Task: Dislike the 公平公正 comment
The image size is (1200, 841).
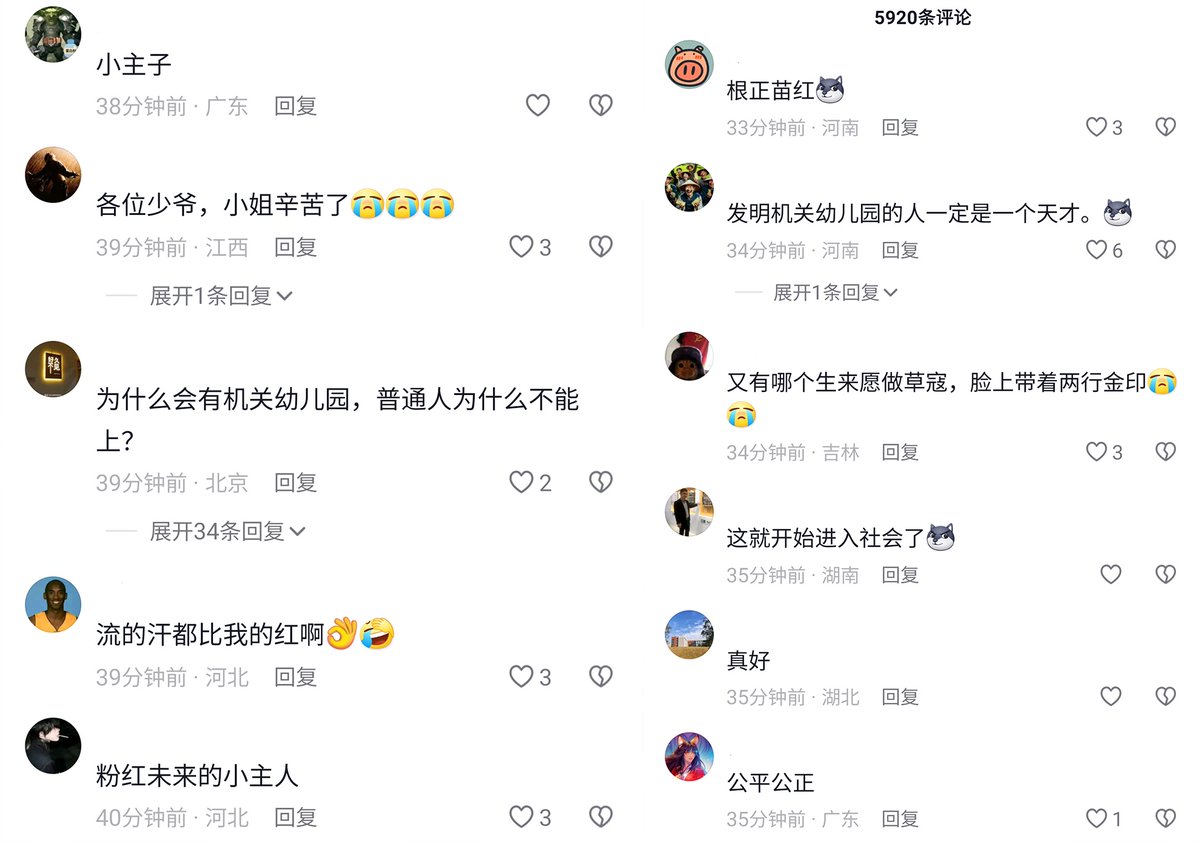Action: pos(1165,818)
